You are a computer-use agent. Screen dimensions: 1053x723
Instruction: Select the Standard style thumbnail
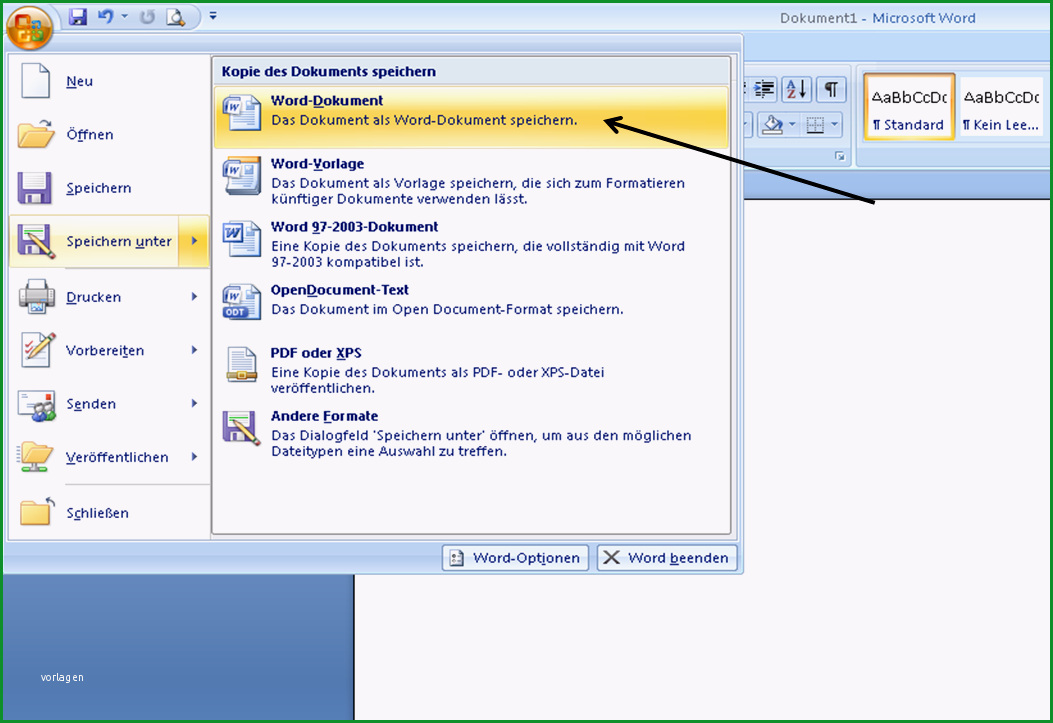click(x=909, y=107)
